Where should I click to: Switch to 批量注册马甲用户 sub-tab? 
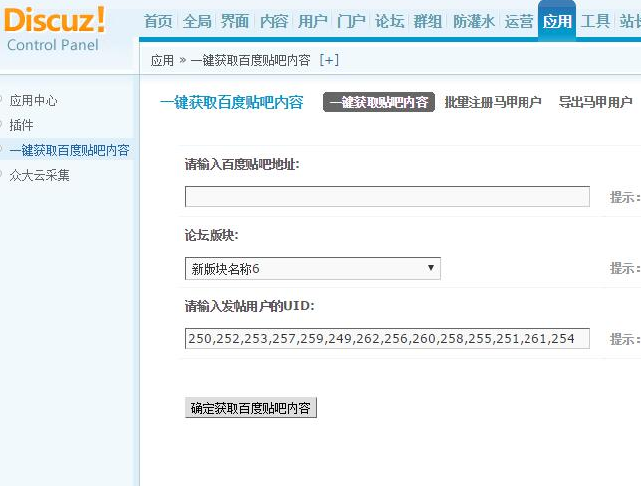coord(493,102)
